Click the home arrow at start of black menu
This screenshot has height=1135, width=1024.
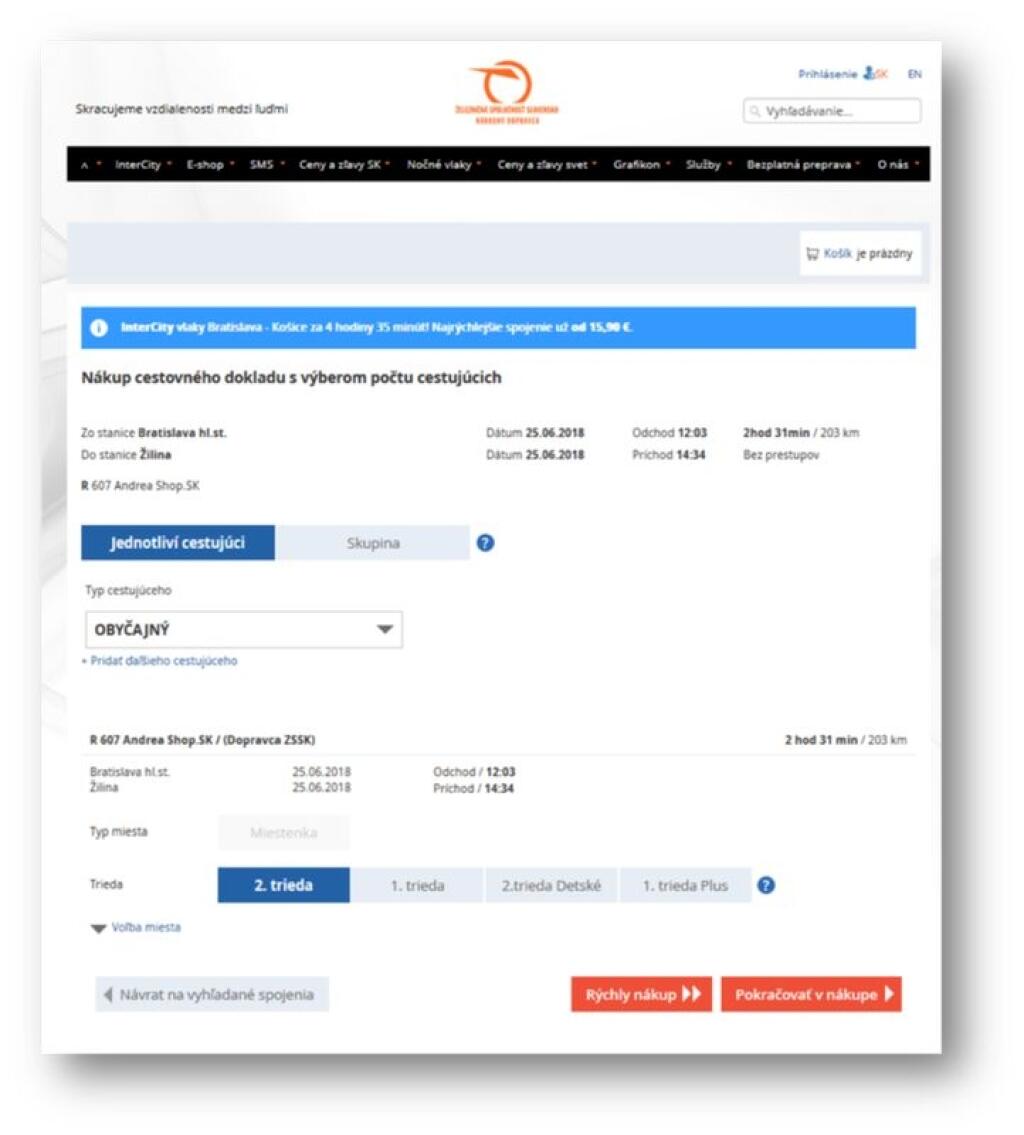[85, 165]
